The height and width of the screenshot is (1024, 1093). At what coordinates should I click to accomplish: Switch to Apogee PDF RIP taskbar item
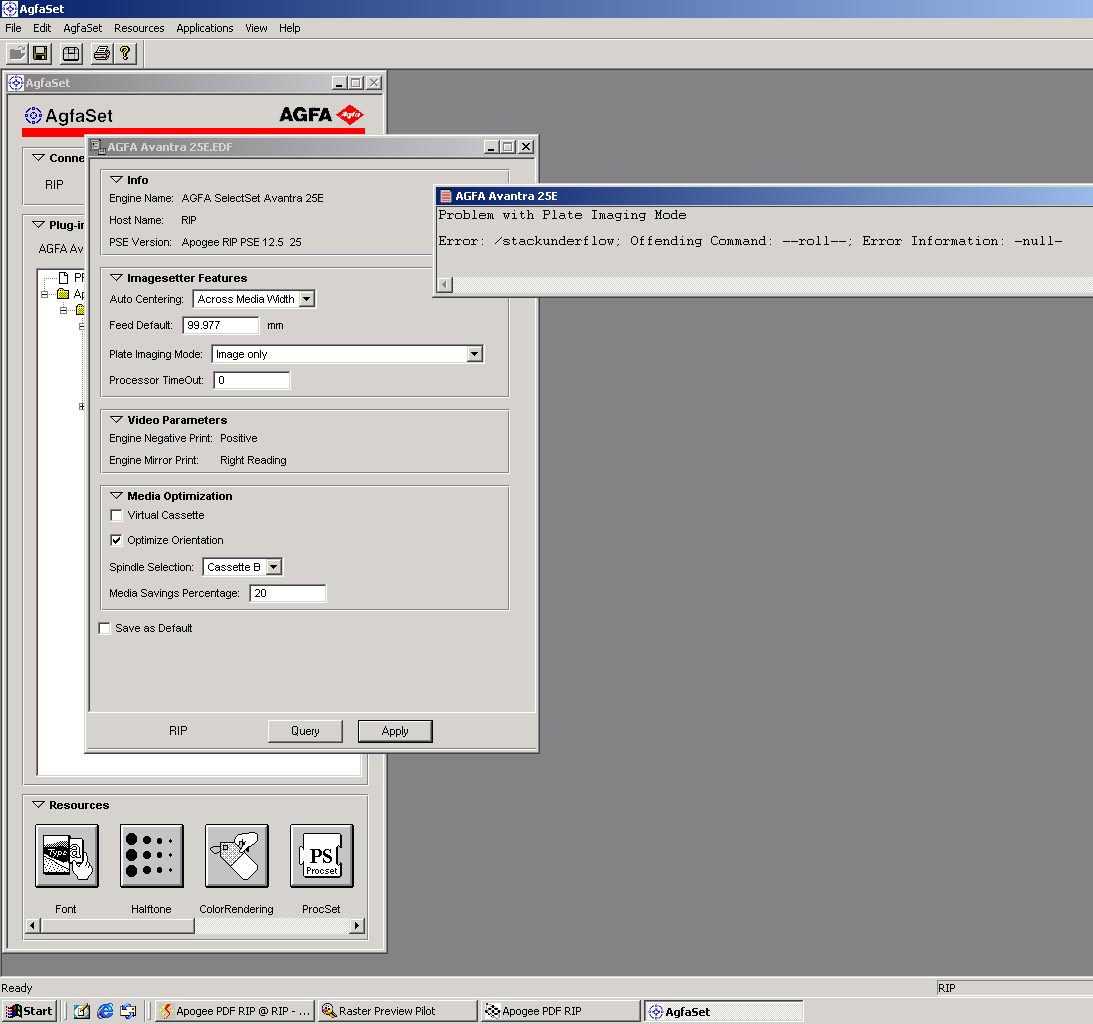click(x=560, y=1011)
